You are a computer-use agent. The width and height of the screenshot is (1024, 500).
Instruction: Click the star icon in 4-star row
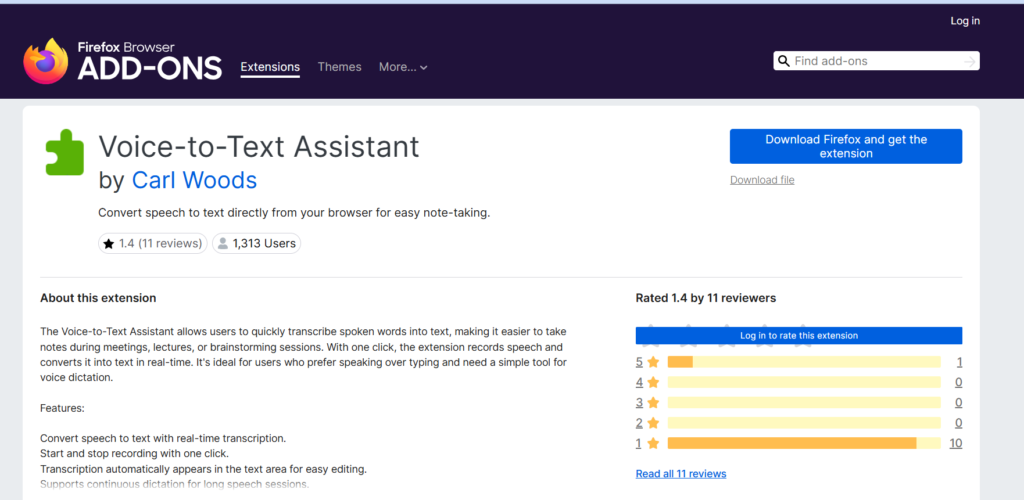(x=653, y=383)
